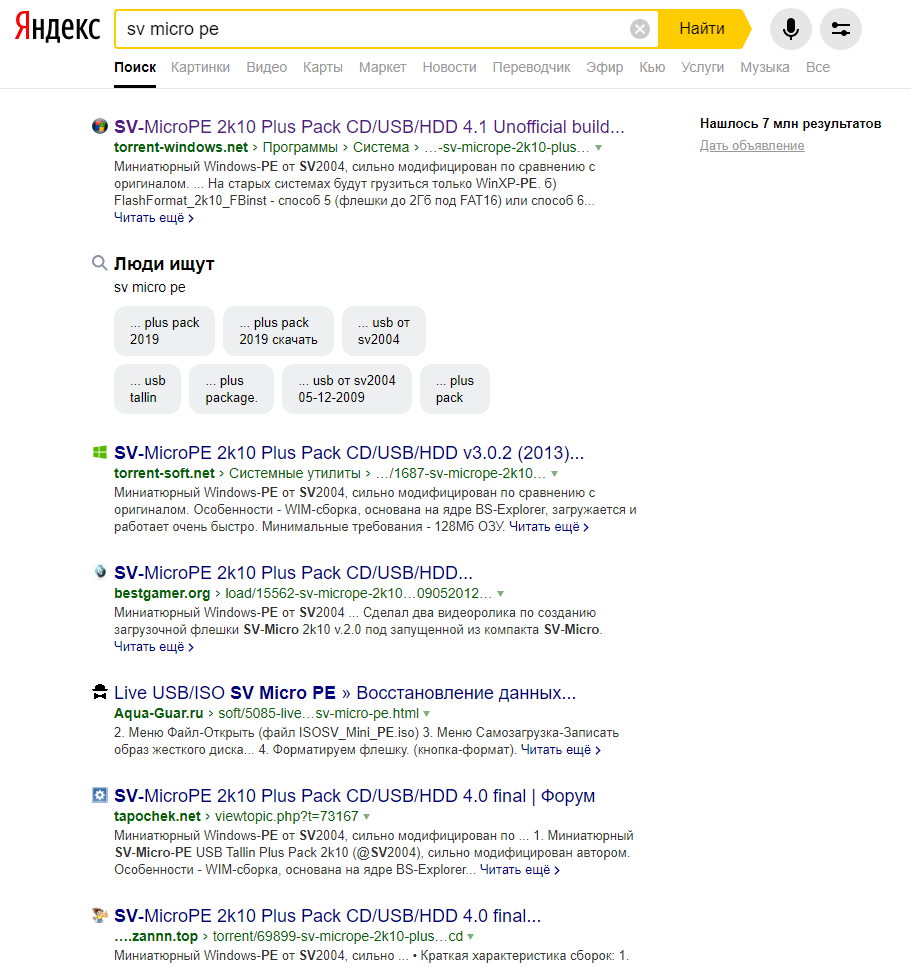Click the bestgamer.org result favicon
This screenshot has width=911, height=967.
(99, 572)
